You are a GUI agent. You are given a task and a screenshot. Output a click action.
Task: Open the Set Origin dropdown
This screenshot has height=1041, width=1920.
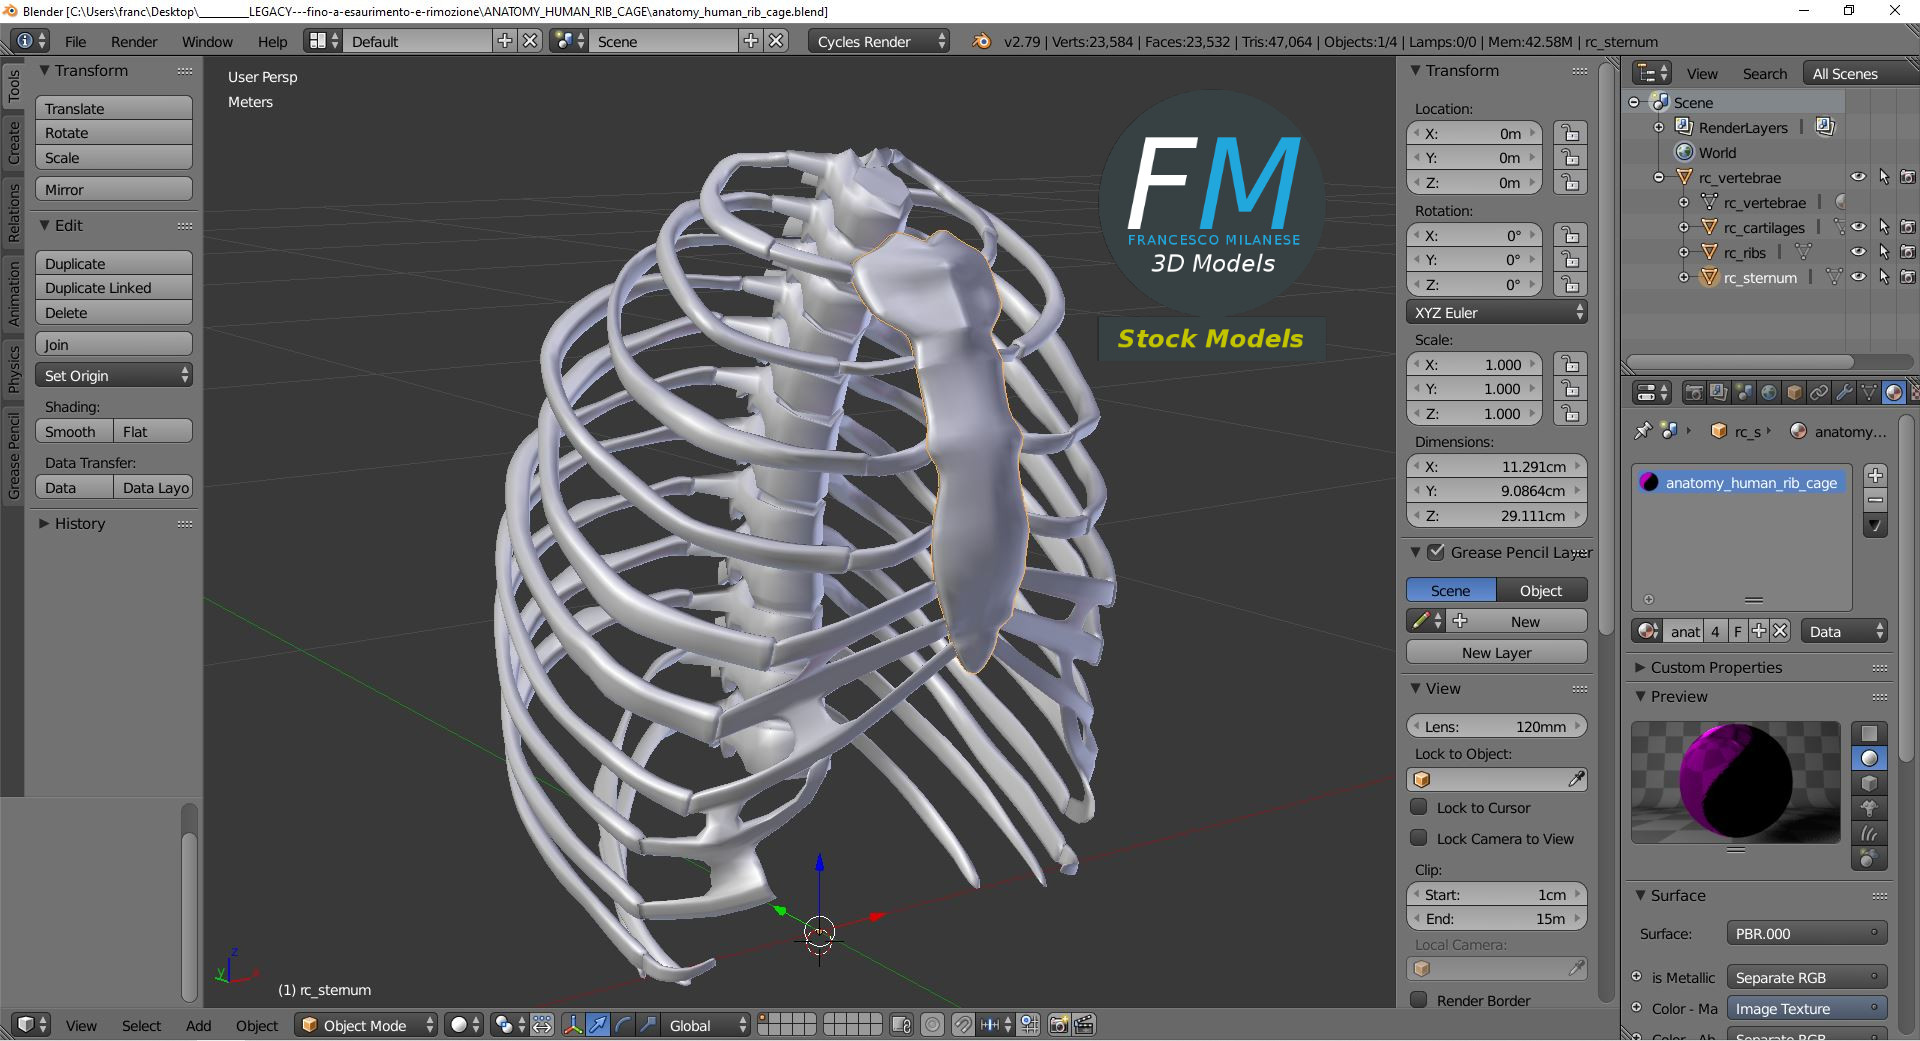pos(114,375)
